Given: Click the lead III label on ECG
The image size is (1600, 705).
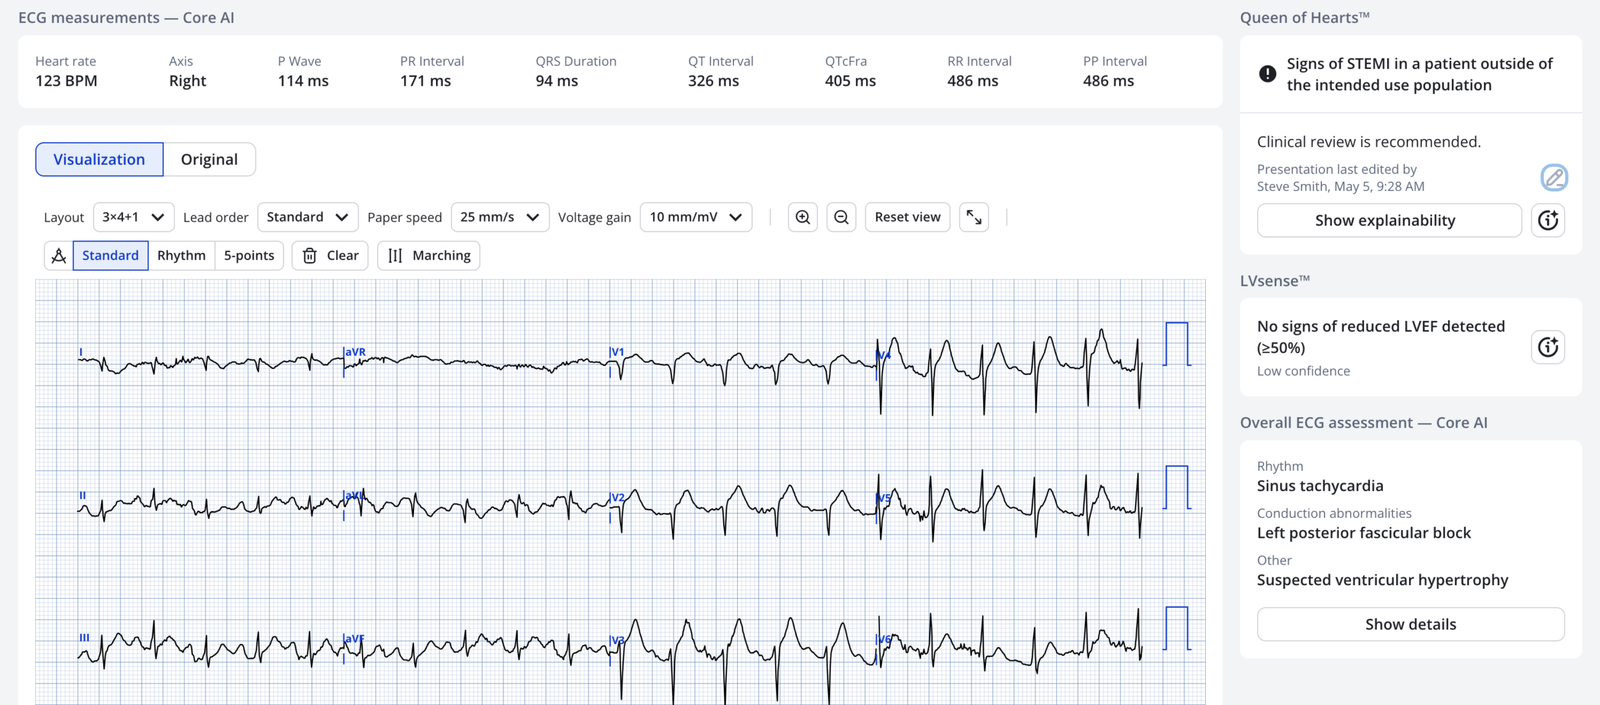Looking at the screenshot, I should (85, 637).
